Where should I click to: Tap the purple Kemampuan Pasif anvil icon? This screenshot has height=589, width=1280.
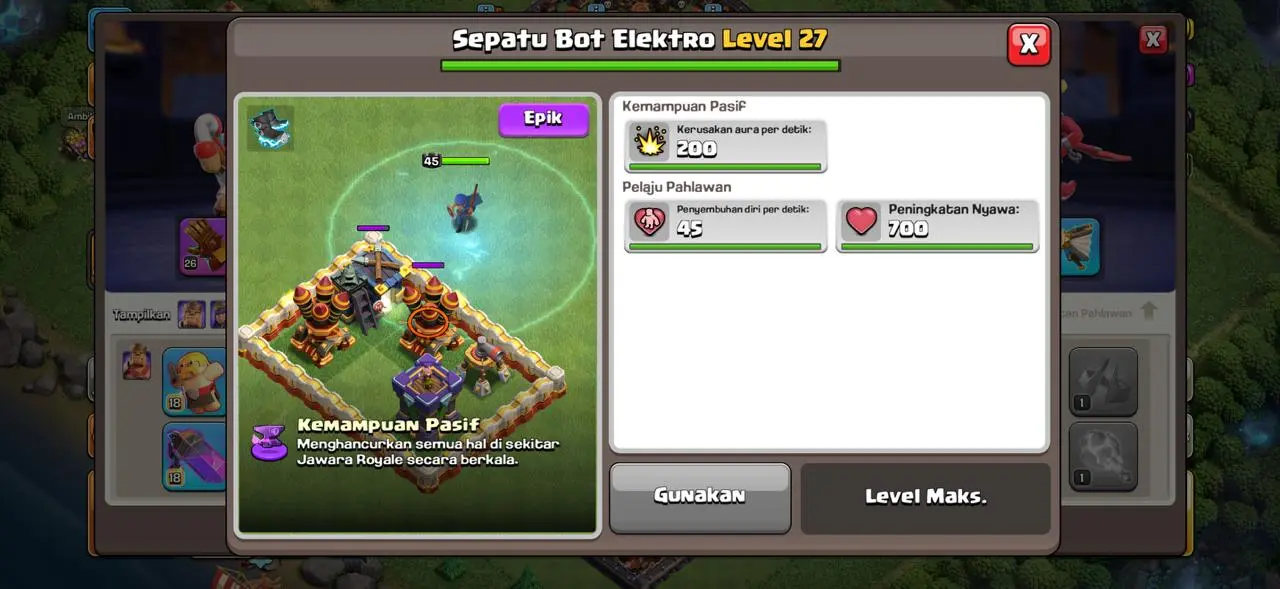coord(269,443)
